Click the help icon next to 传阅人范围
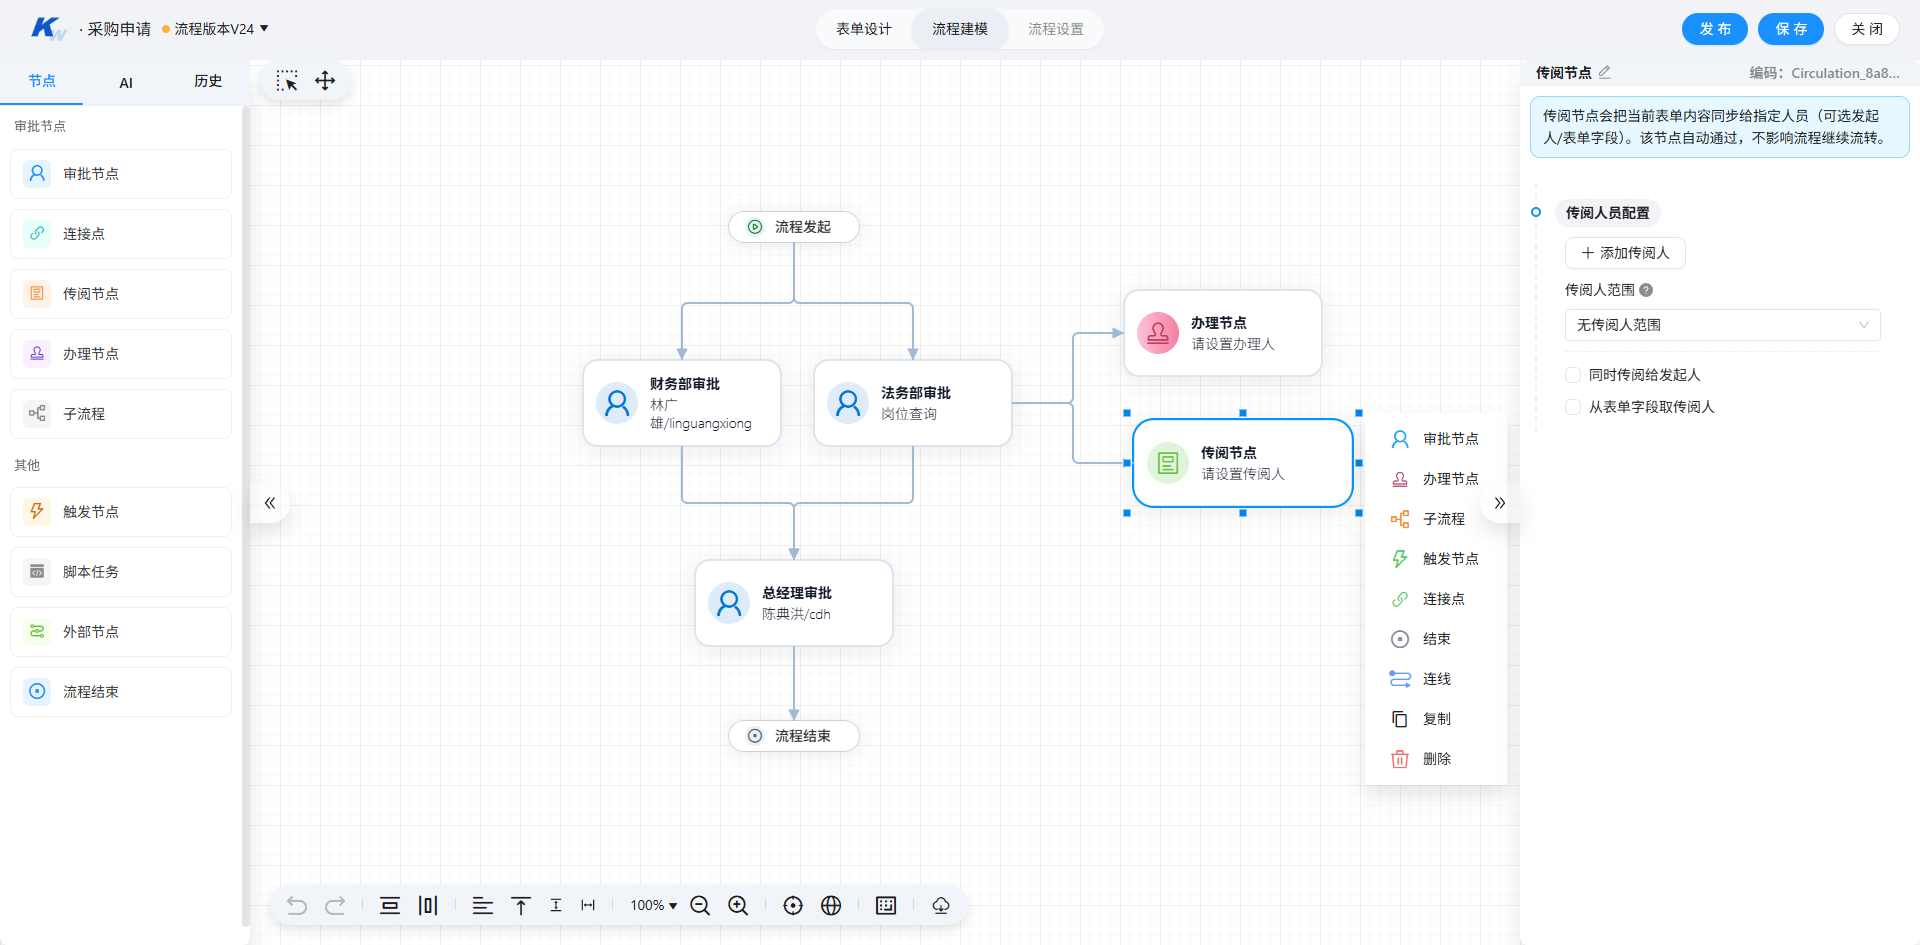The height and width of the screenshot is (945, 1920). point(1646,290)
